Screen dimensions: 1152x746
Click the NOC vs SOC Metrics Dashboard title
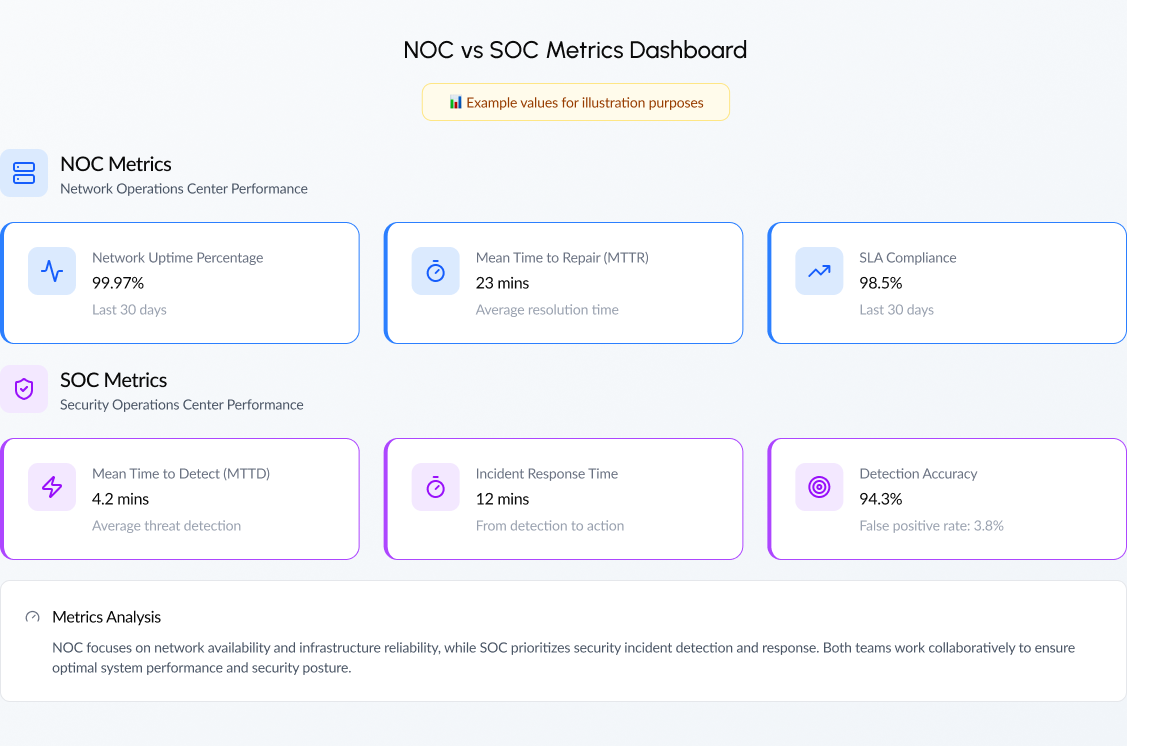coord(575,49)
